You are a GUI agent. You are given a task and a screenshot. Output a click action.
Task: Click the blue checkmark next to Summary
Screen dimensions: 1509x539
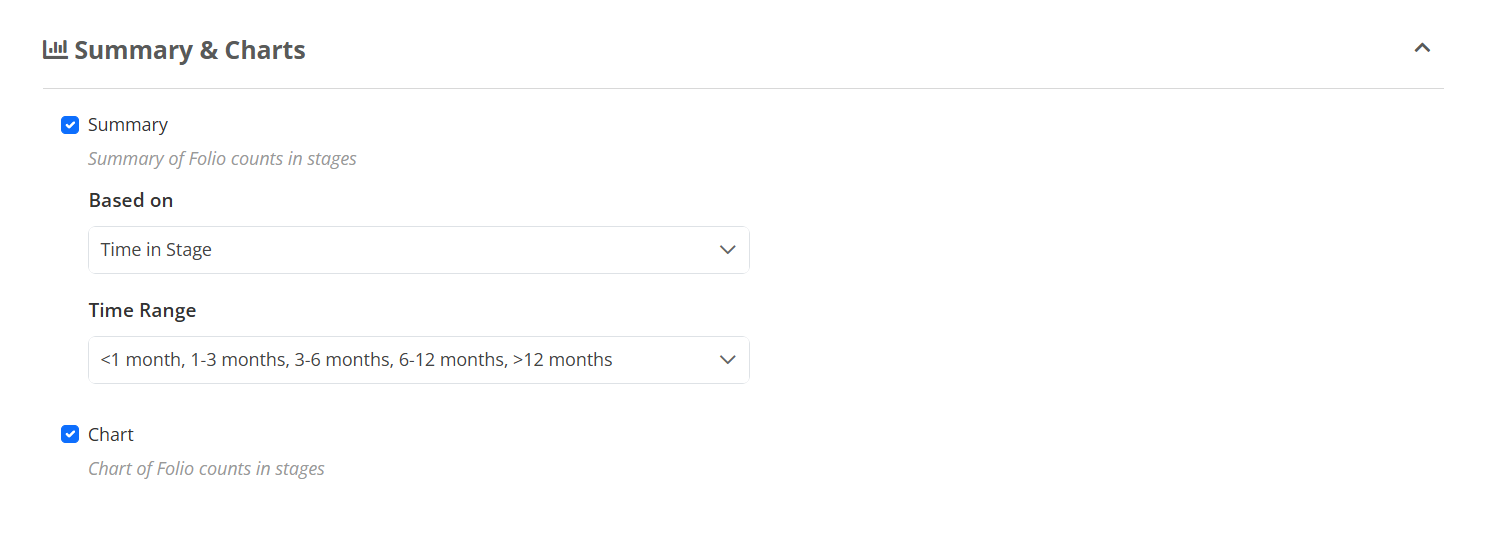[70, 125]
